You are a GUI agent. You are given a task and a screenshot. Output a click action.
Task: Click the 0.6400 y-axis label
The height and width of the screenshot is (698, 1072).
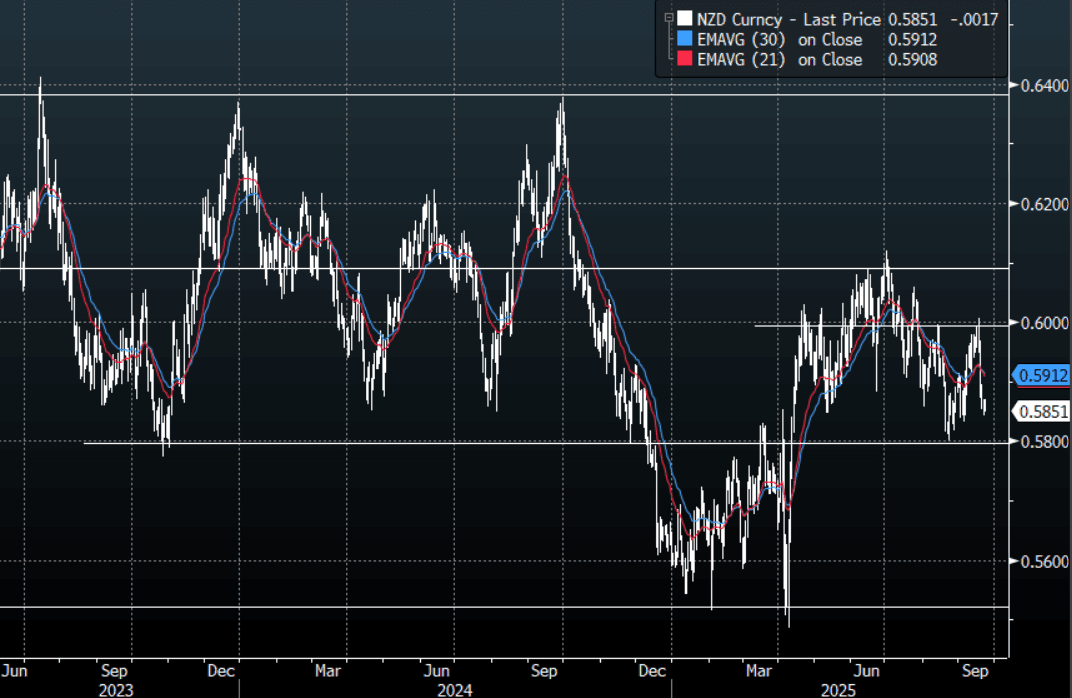1043,85
